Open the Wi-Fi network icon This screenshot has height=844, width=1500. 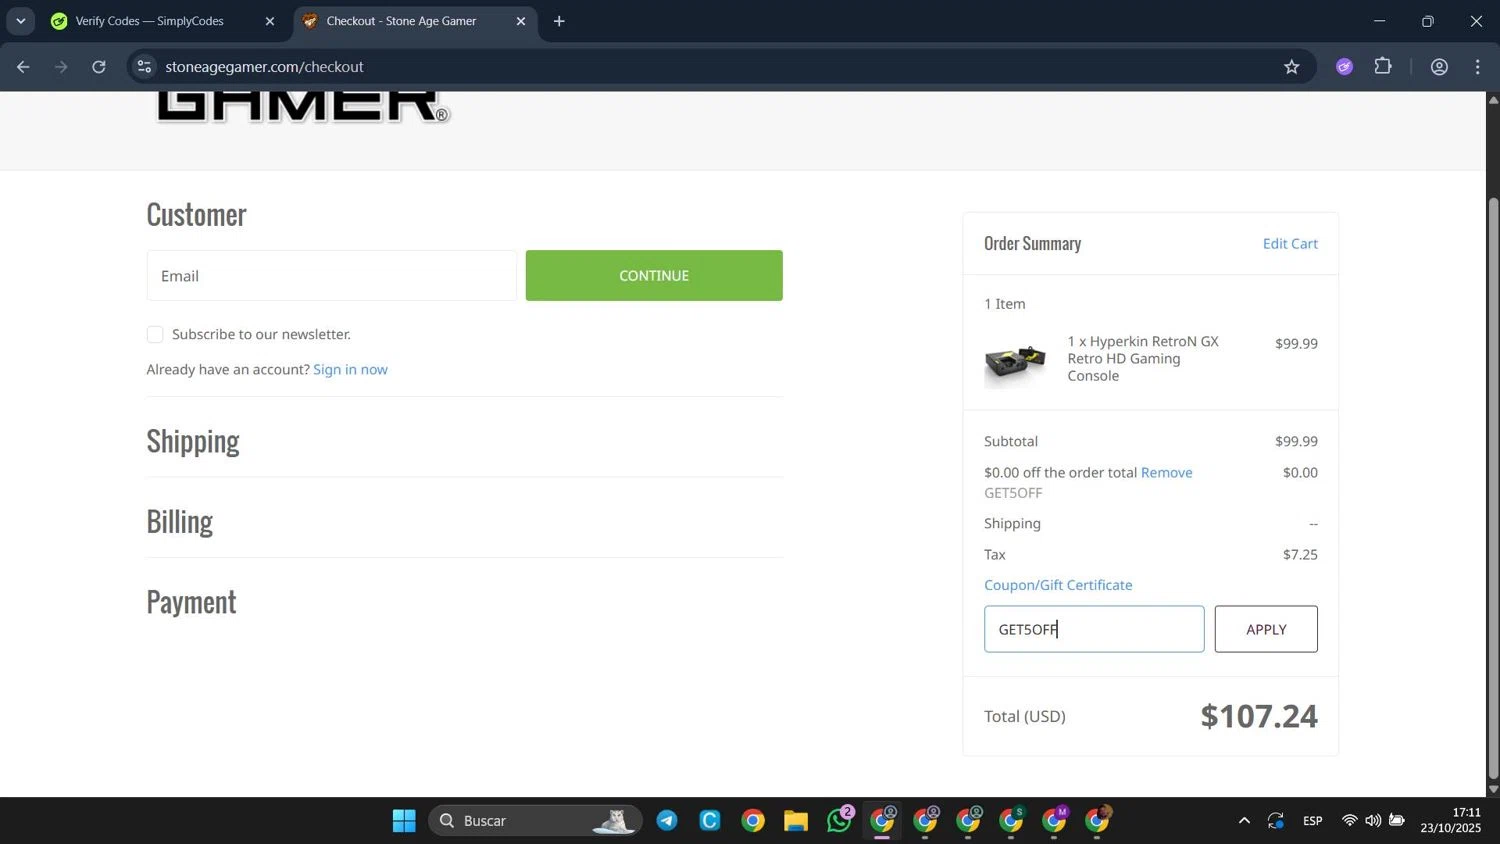(x=1349, y=821)
